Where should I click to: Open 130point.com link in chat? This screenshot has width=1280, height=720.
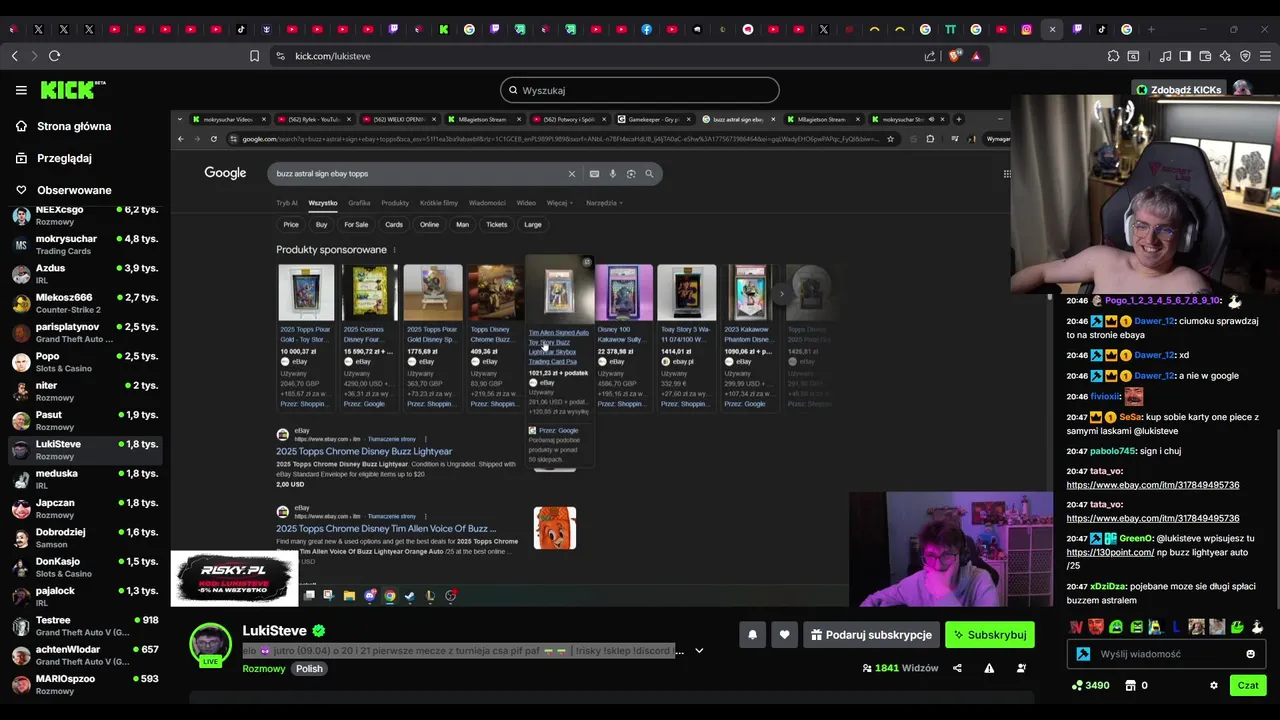(1110, 552)
